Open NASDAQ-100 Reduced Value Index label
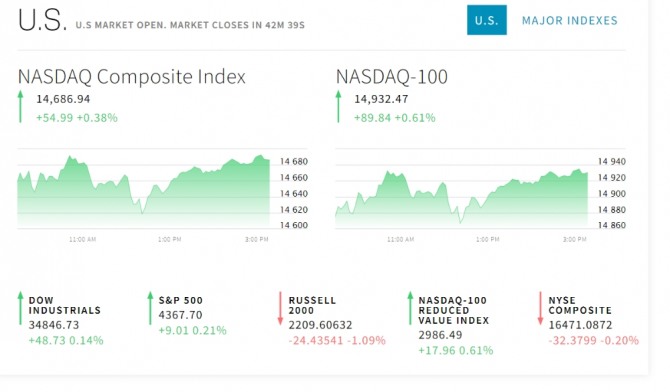Screen dimensions: 670x392 tap(453, 310)
